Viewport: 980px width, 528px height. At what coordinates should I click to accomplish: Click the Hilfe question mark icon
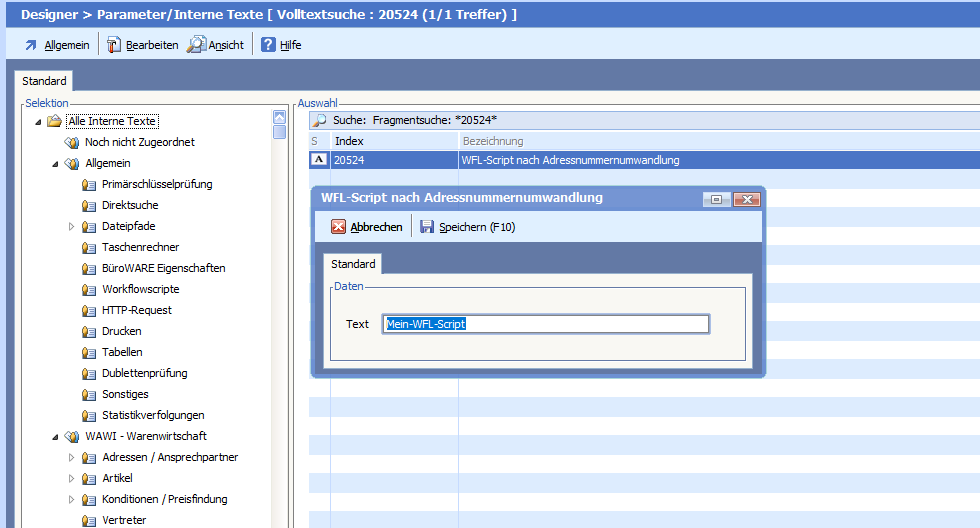(268, 44)
